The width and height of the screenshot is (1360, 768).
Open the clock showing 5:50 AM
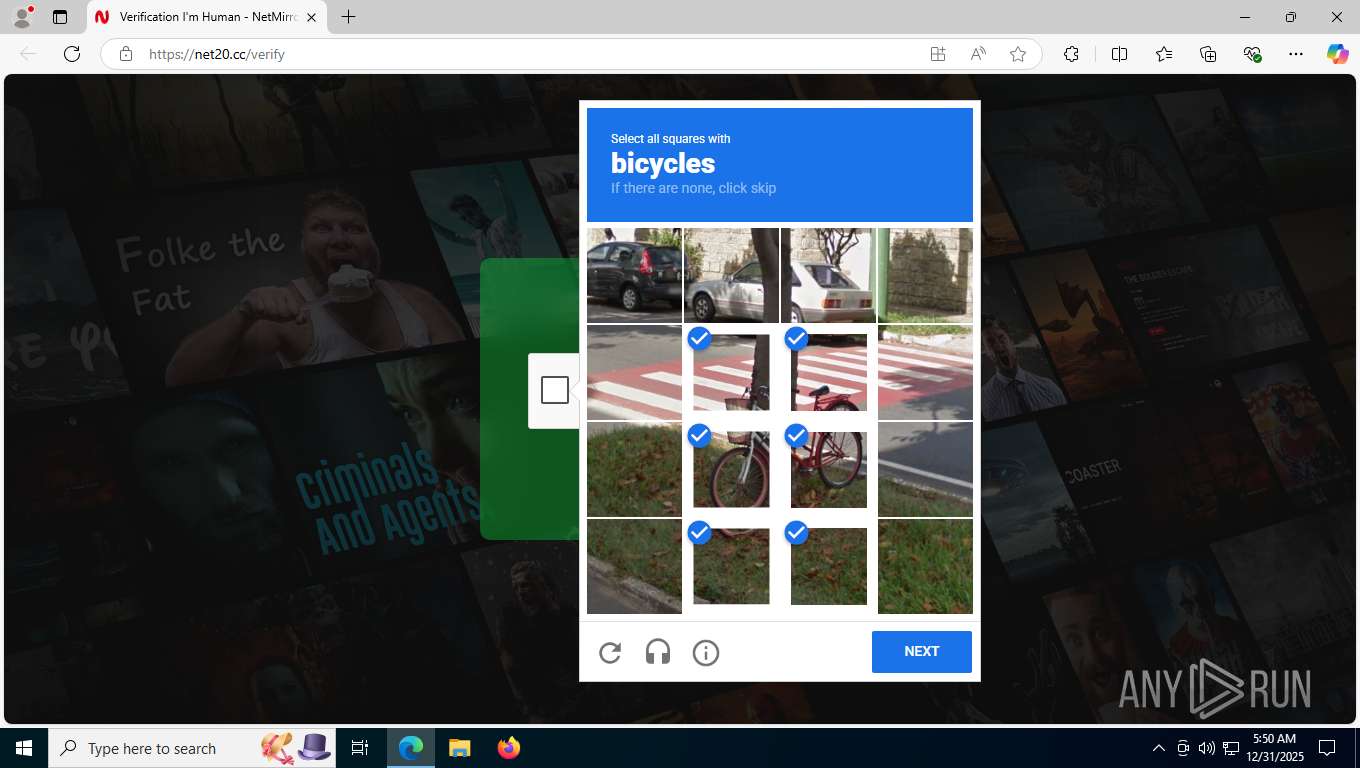1274,748
